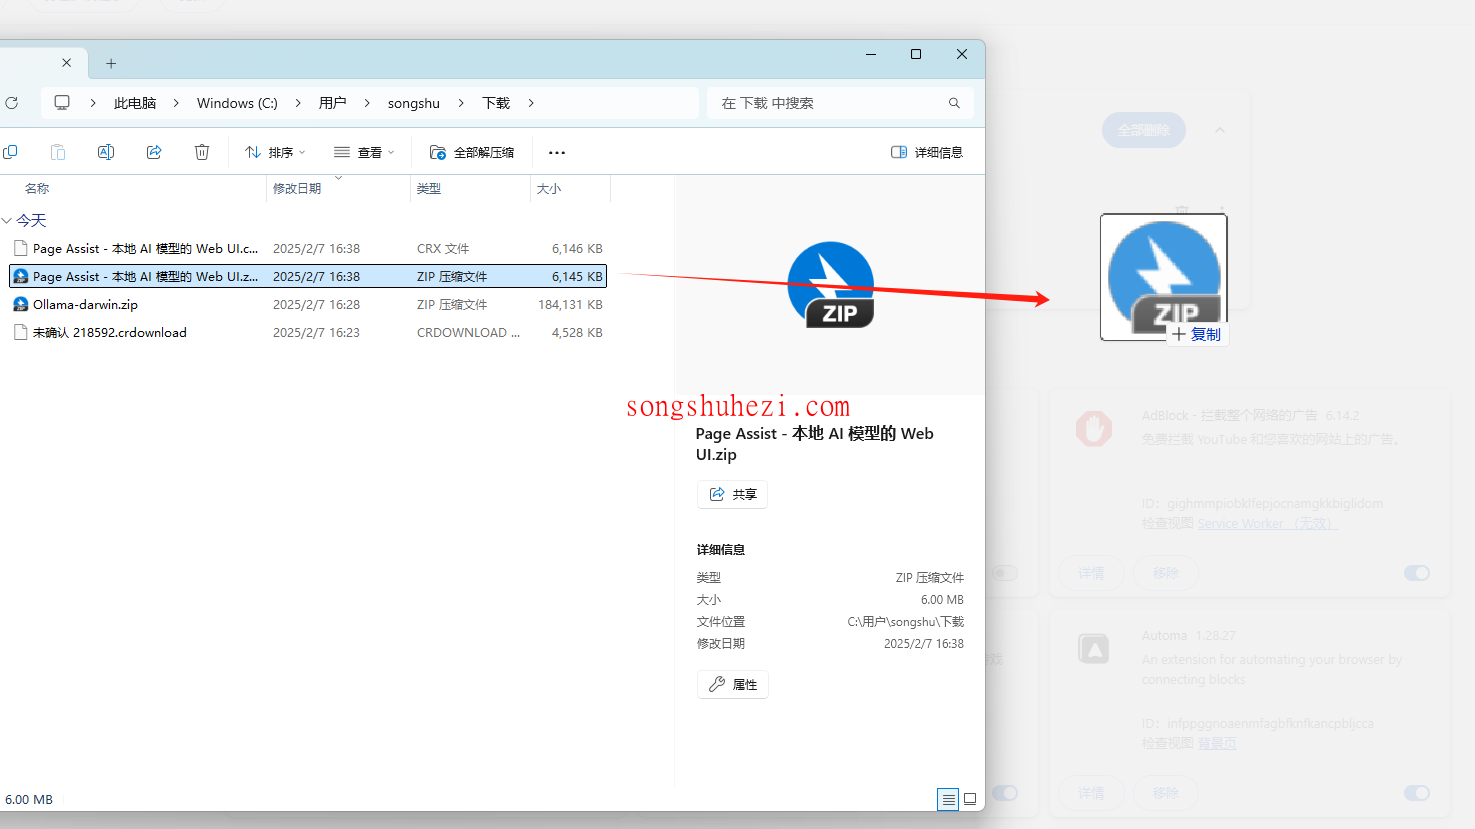This screenshot has width=1475, height=829.
Task: Open the three-dots more options menu
Action: 557,153
